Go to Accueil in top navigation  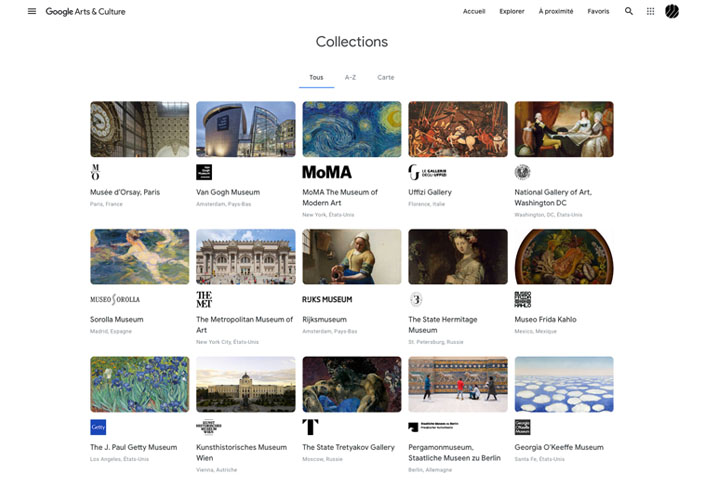[474, 11]
